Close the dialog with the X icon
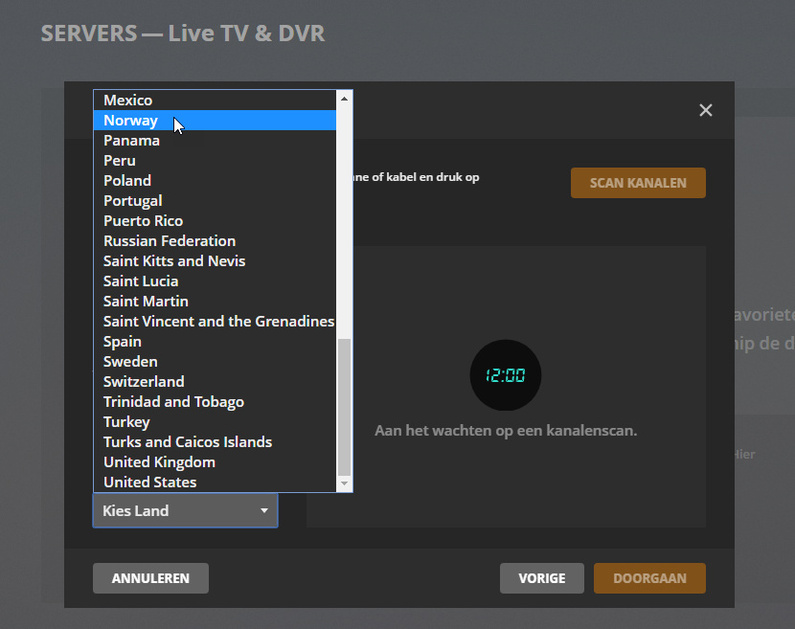Image resolution: width=795 pixels, height=629 pixels. [705, 110]
